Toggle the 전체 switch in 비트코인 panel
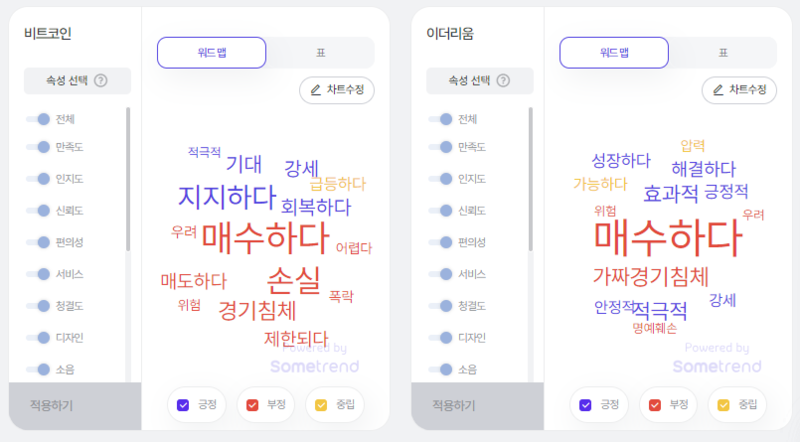 38,119
